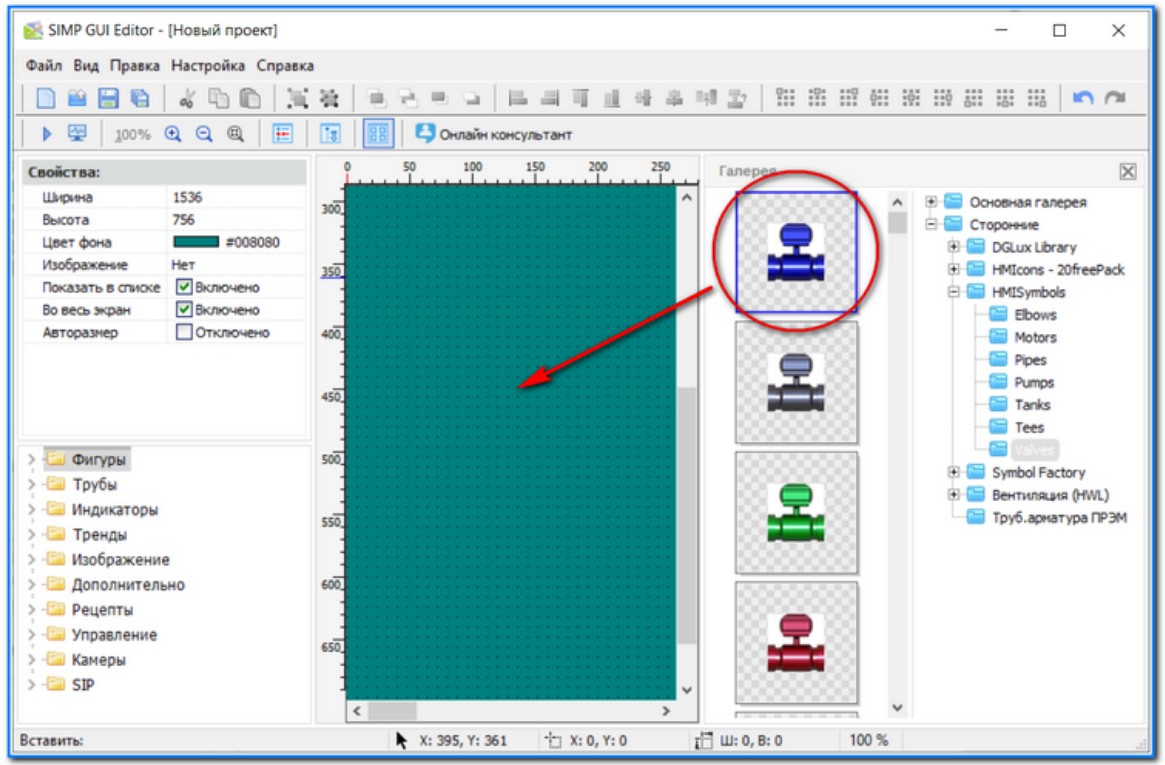Open the Справка menu

pos(285,65)
